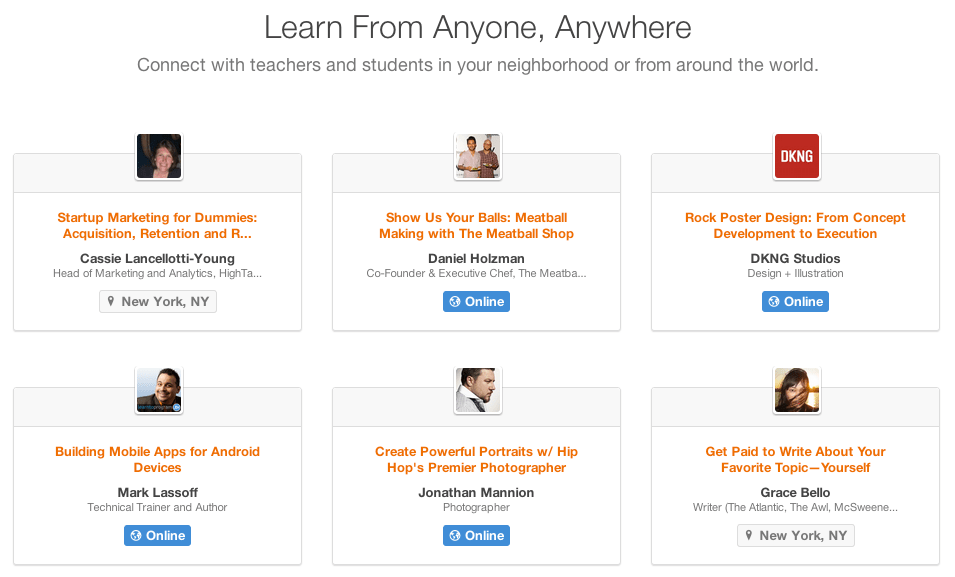The height and width of the screenshot is (577, 955).
Task: Click the teacher name Daniel Holzman
Action: pos(476,259)
